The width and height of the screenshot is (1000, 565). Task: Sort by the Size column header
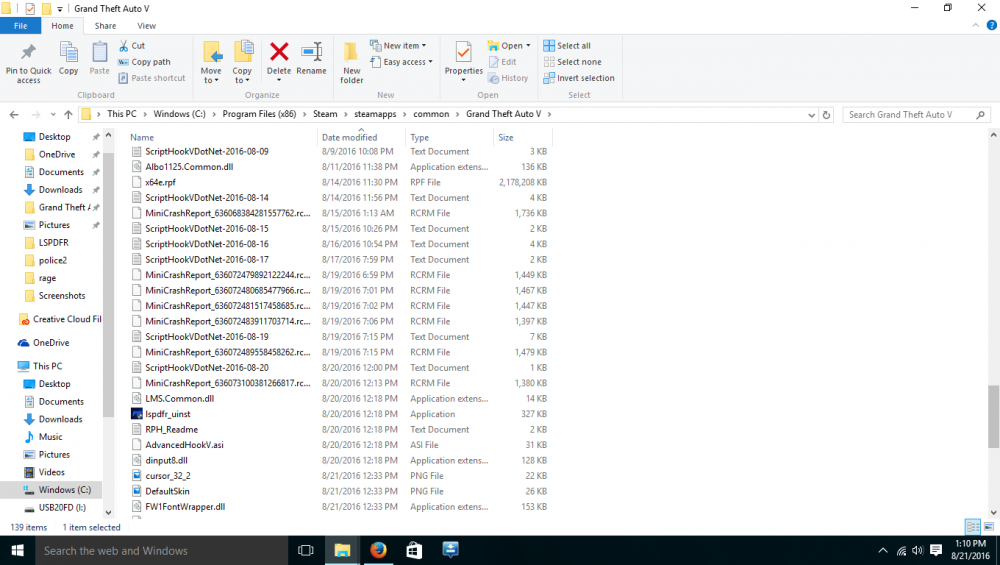(x=506, y=137)
